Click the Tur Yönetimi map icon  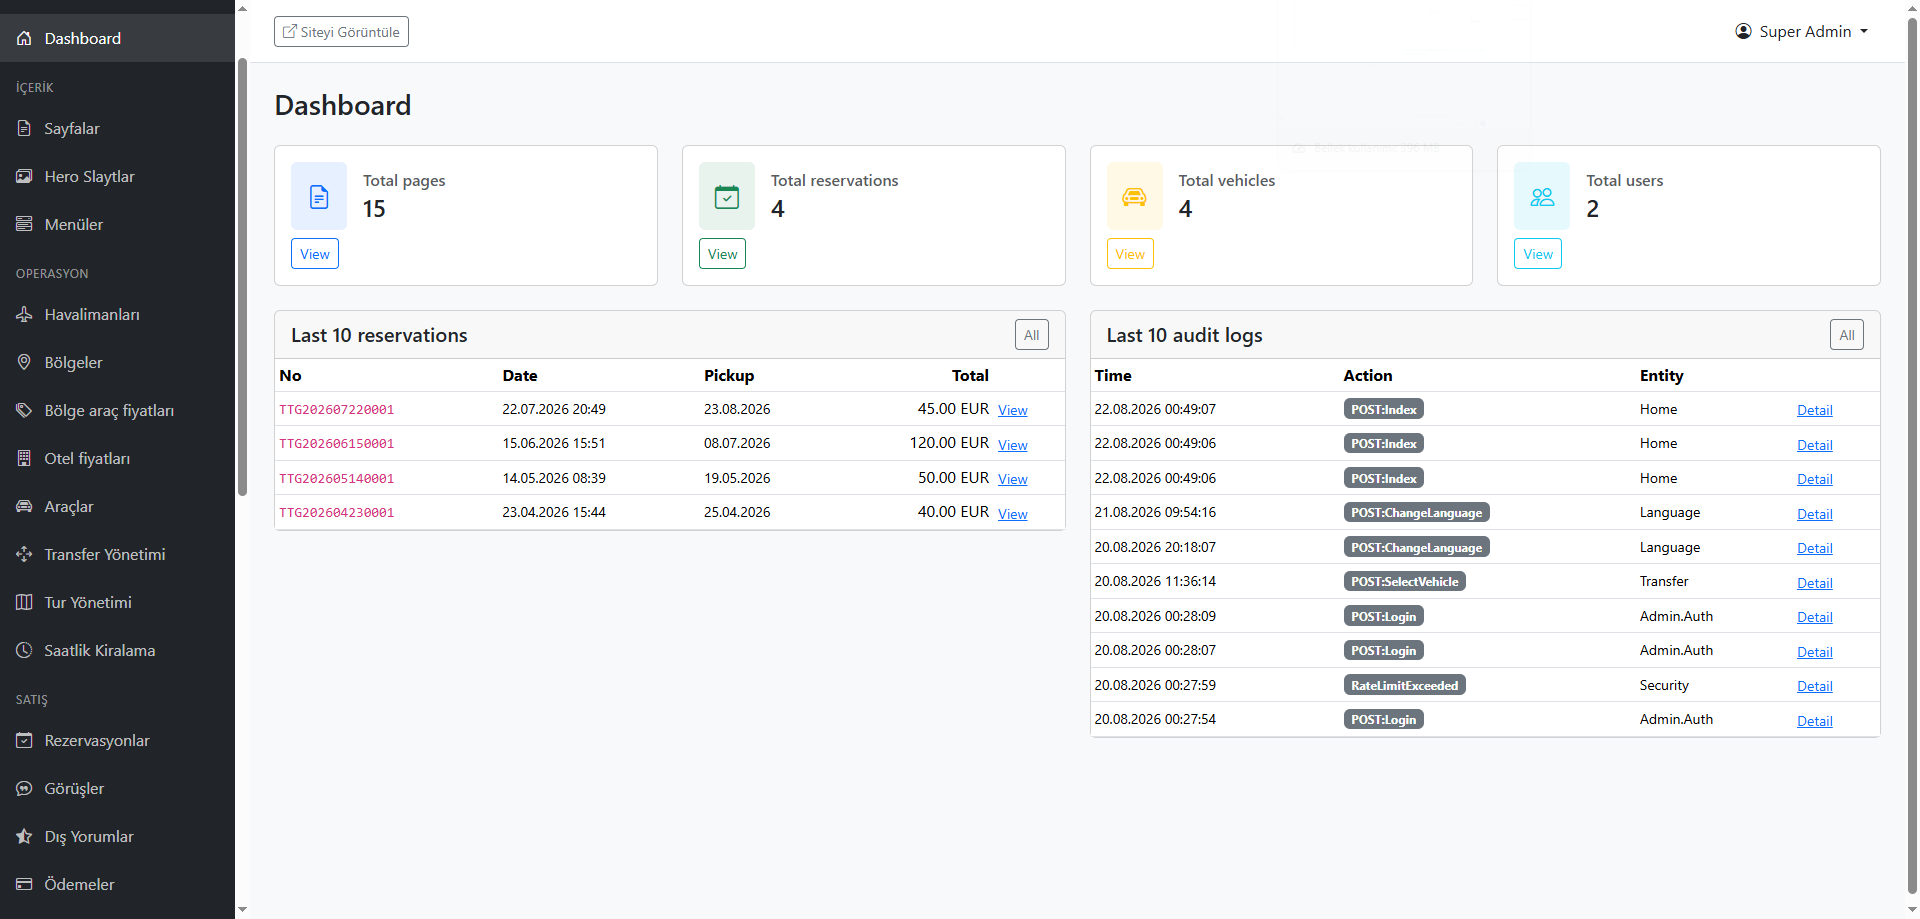click(x=24, y=602)
